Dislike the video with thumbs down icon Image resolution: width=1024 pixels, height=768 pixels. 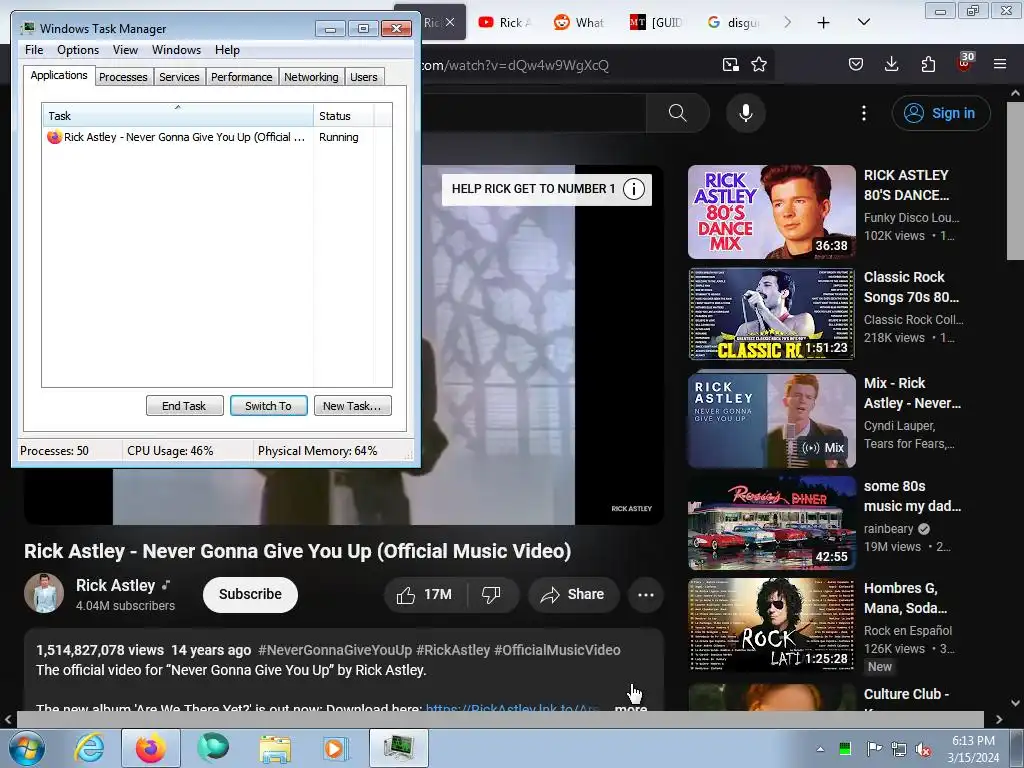click(x=491, y=594)
